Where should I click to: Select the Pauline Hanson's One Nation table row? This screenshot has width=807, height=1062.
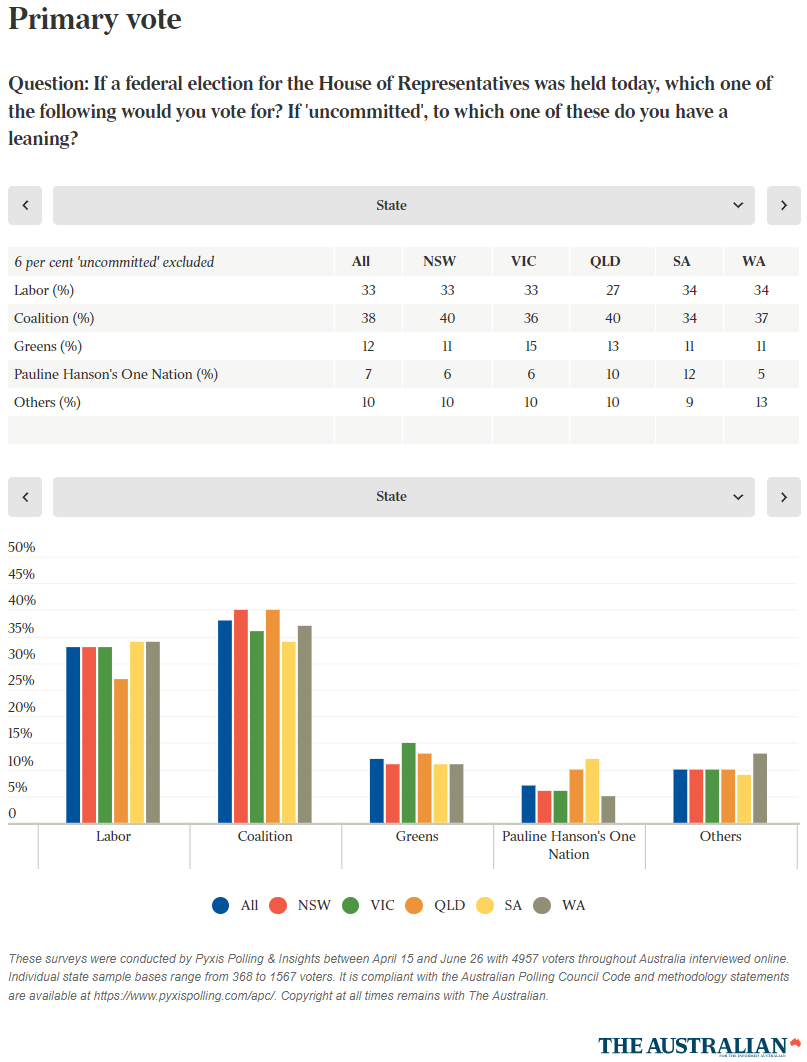(116, 374)
